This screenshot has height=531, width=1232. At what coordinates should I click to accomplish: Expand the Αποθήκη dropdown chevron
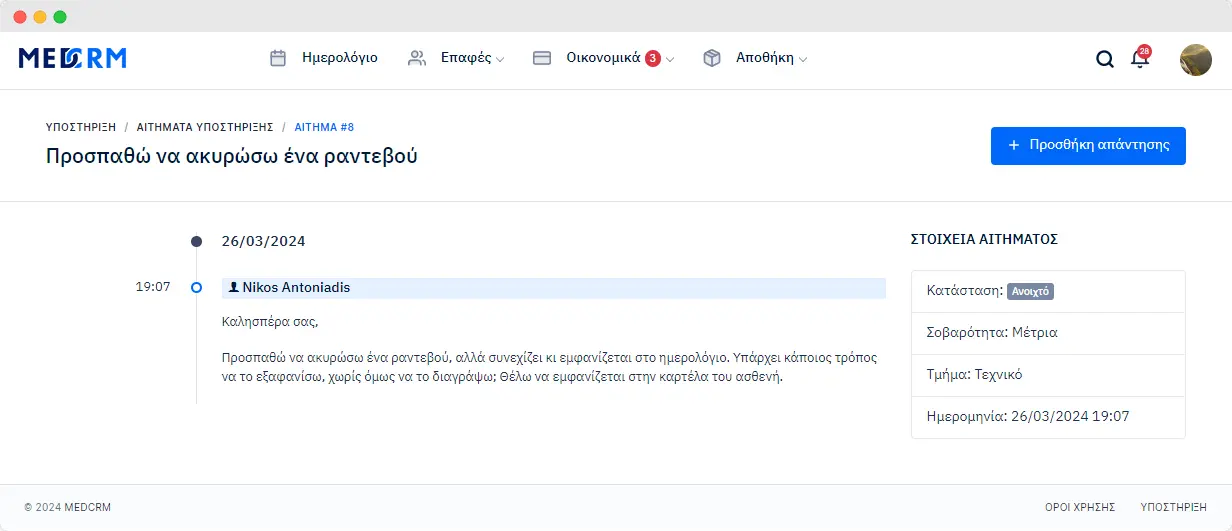(x=802, y=59)
